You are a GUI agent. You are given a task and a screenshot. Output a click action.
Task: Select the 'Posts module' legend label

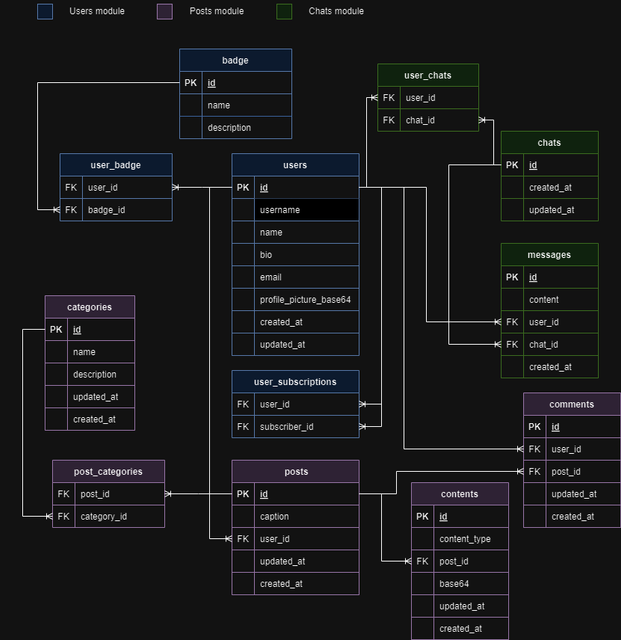click(x=216, y=11)
